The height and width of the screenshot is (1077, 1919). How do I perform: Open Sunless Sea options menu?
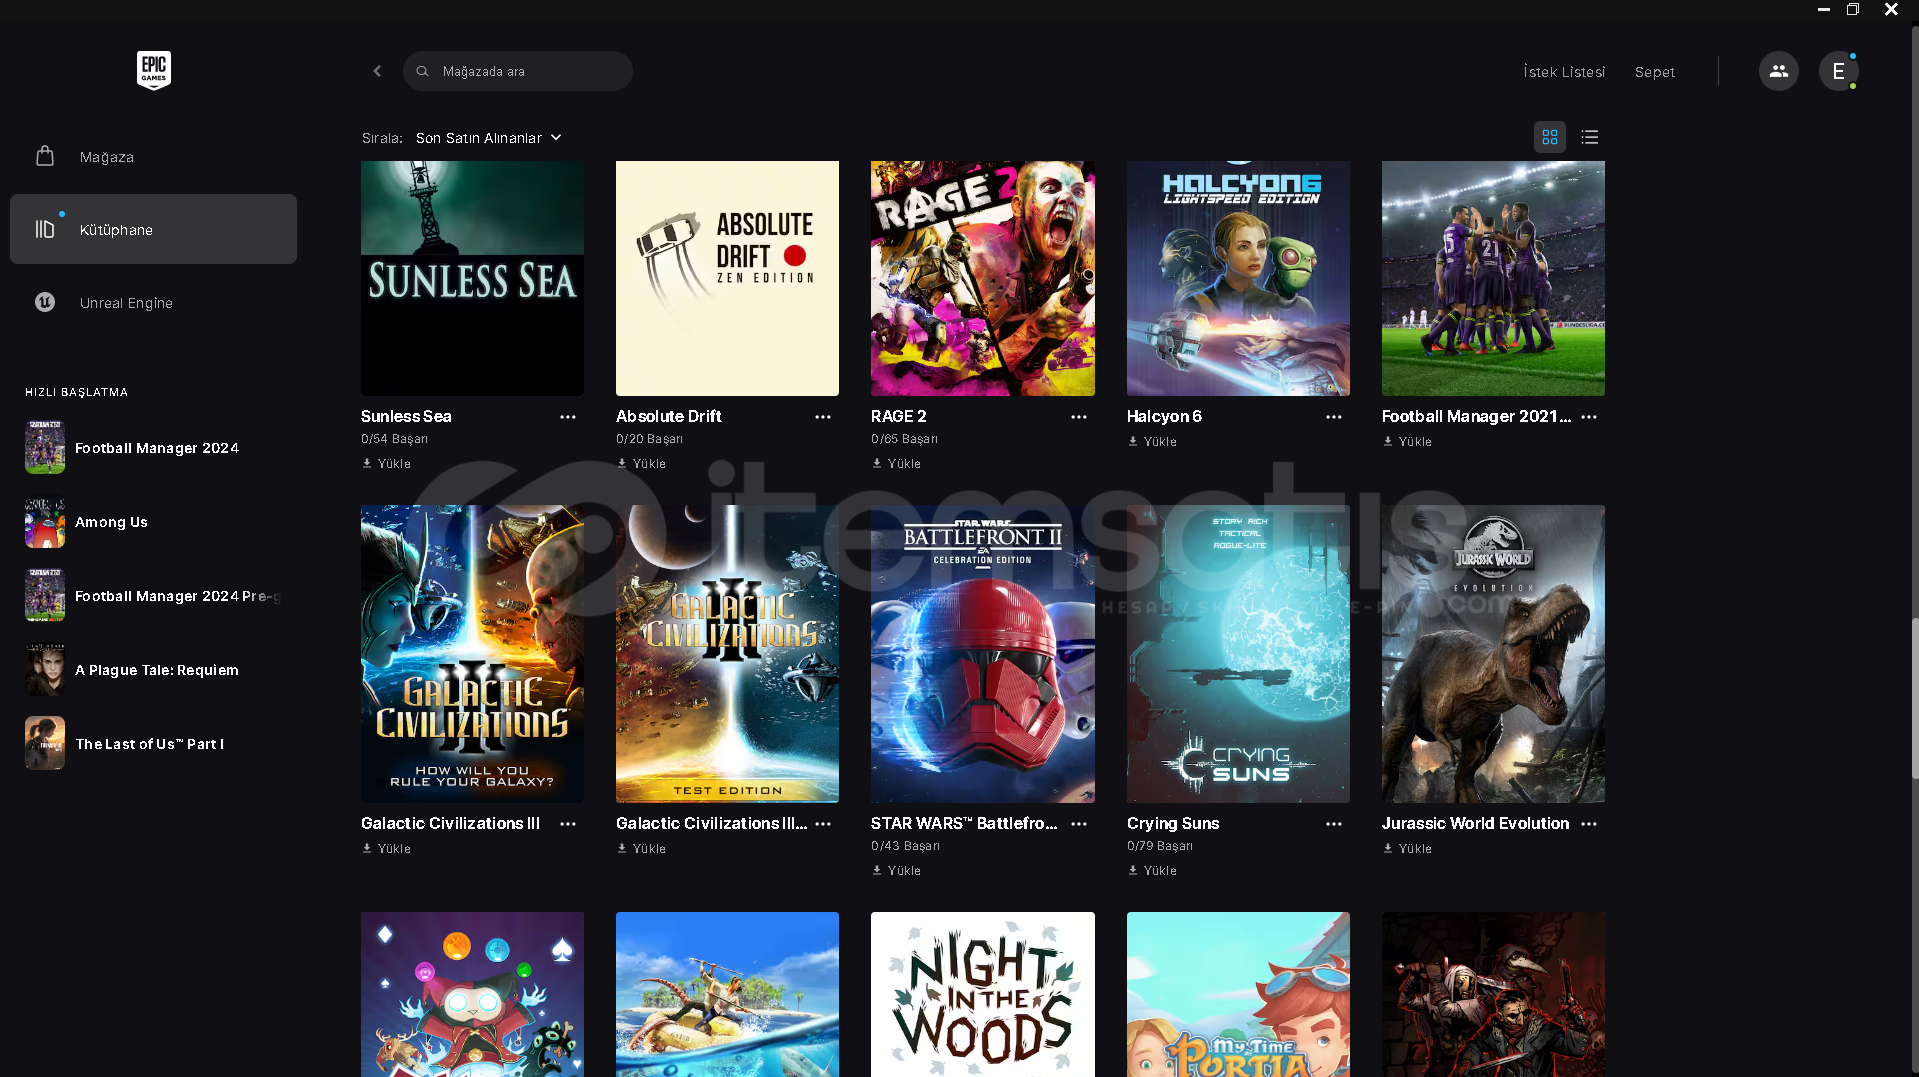tap(568, 417)
